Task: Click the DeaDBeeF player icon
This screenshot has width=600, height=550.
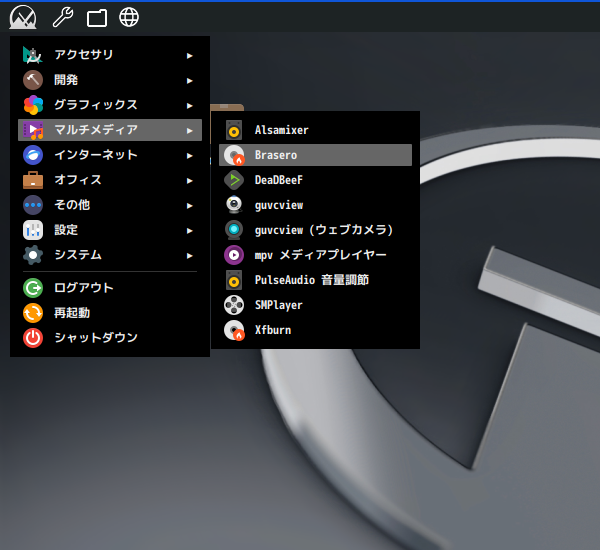Action: click(x=234, y=180)
